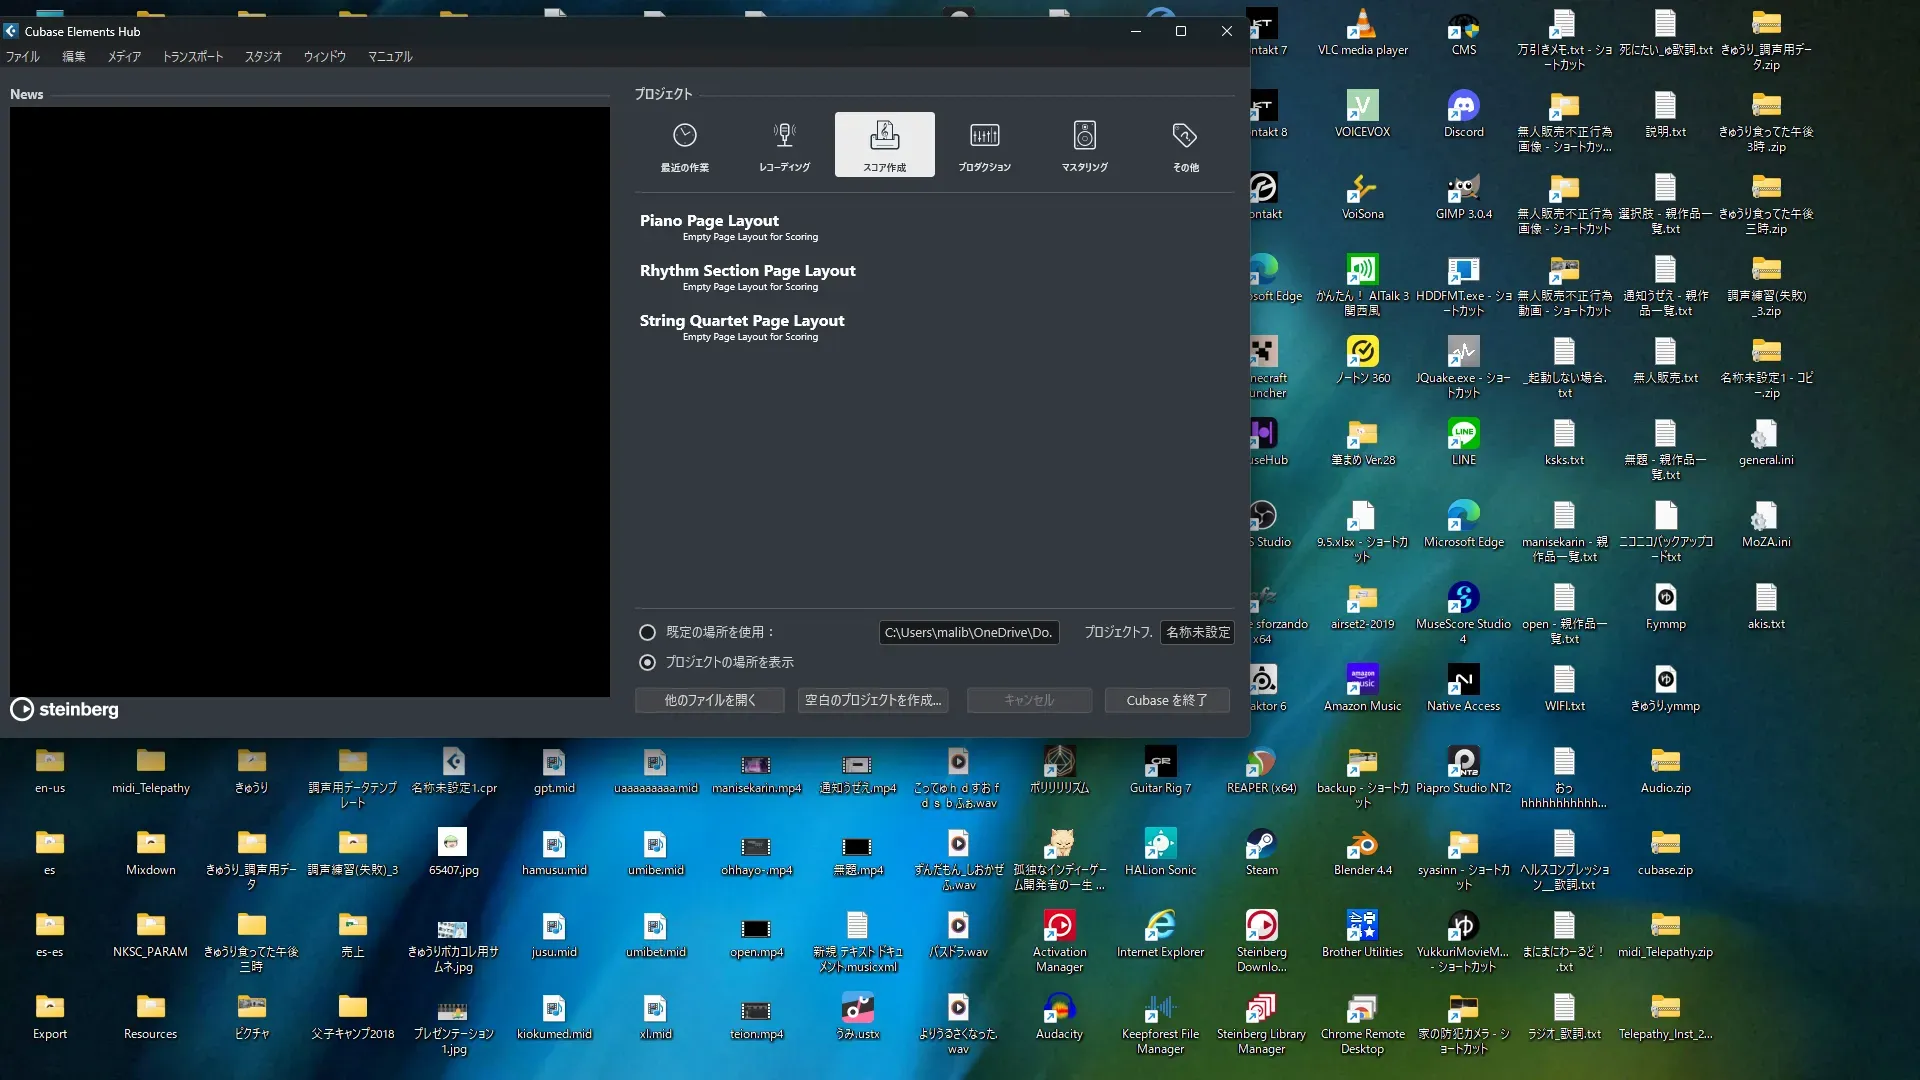Select the レコーディング recording category icon
This screenshot has height=1080, width=1920.
pos(784,145)
